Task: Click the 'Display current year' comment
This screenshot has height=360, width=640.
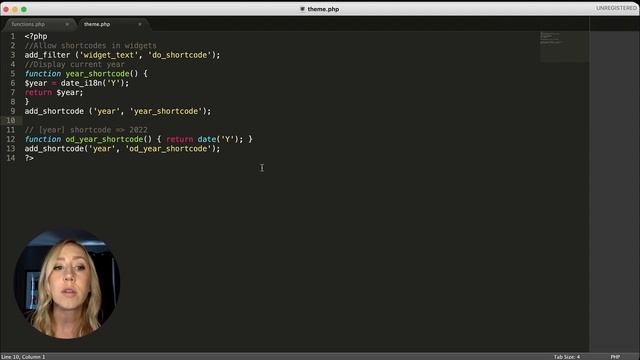Action: click(x=75, y=64)
